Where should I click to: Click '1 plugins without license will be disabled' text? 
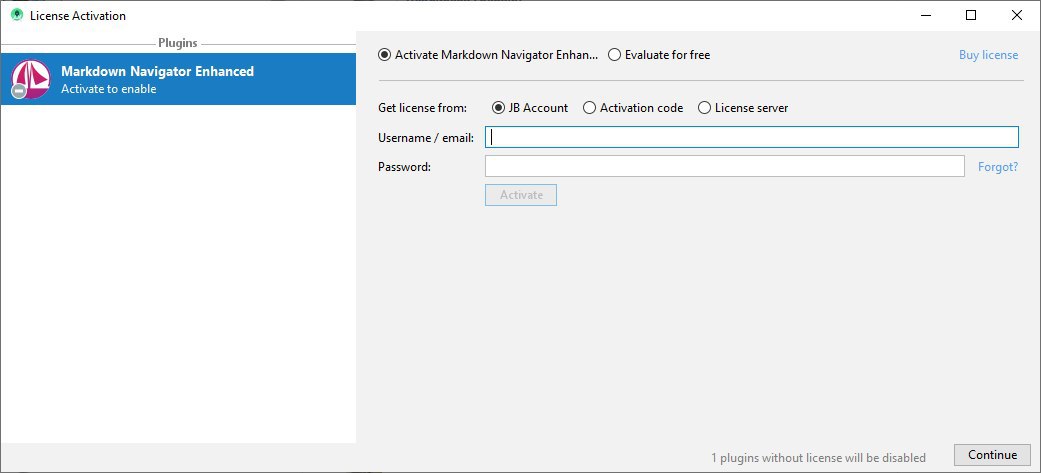click(x=818, y=458)
